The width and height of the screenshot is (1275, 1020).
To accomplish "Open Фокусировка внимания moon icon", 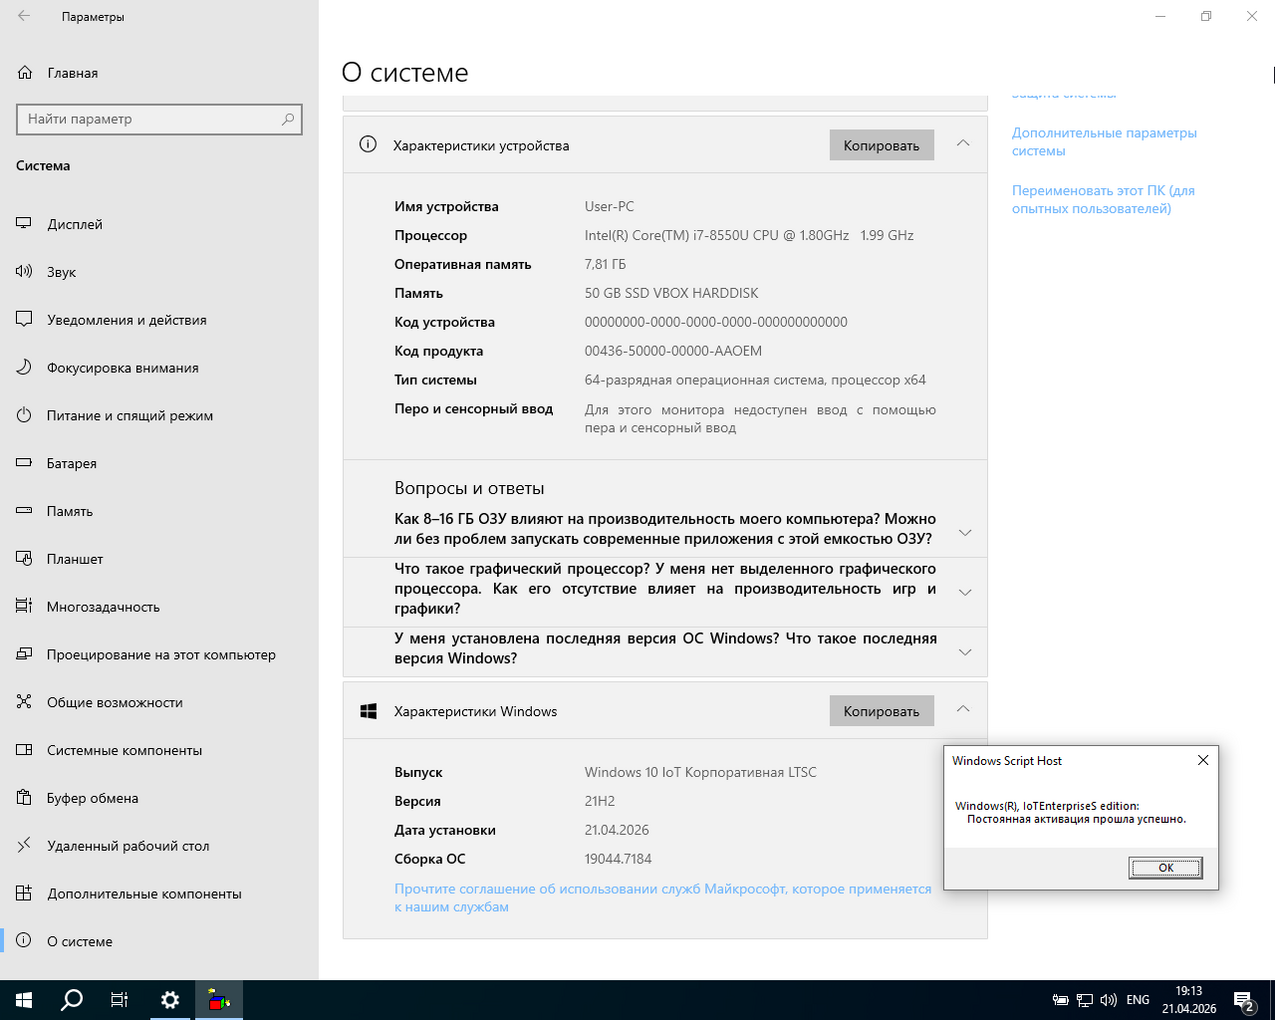I will click(x=24, y=368).
